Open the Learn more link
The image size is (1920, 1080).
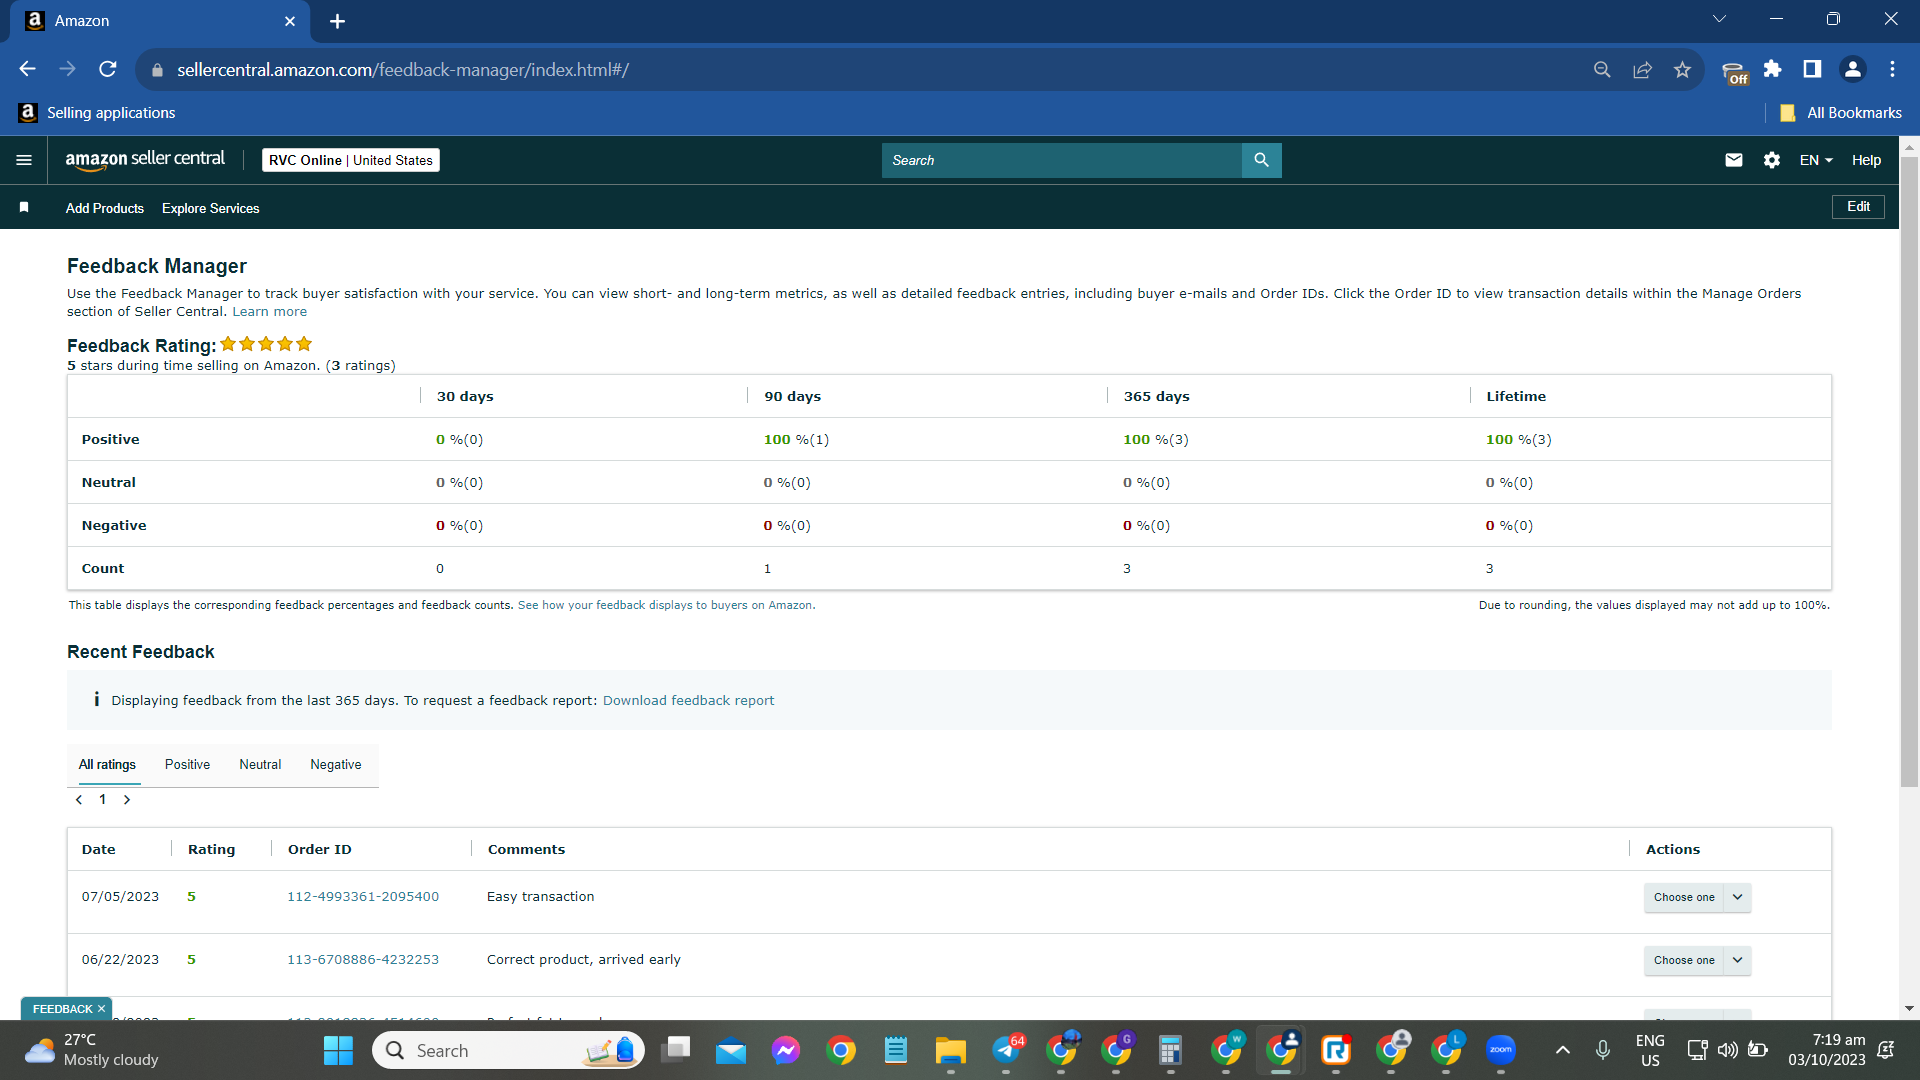270,312
